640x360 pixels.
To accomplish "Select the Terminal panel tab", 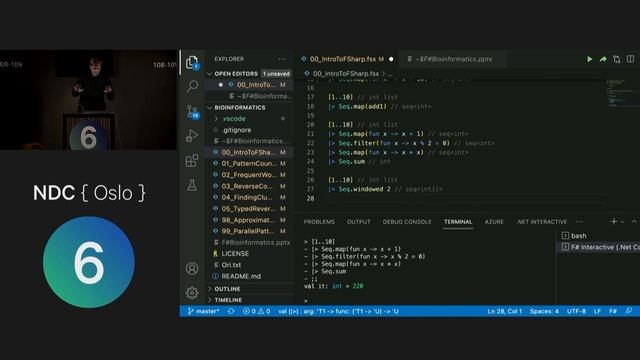I will pyautogui.click(x=458, y=222).
